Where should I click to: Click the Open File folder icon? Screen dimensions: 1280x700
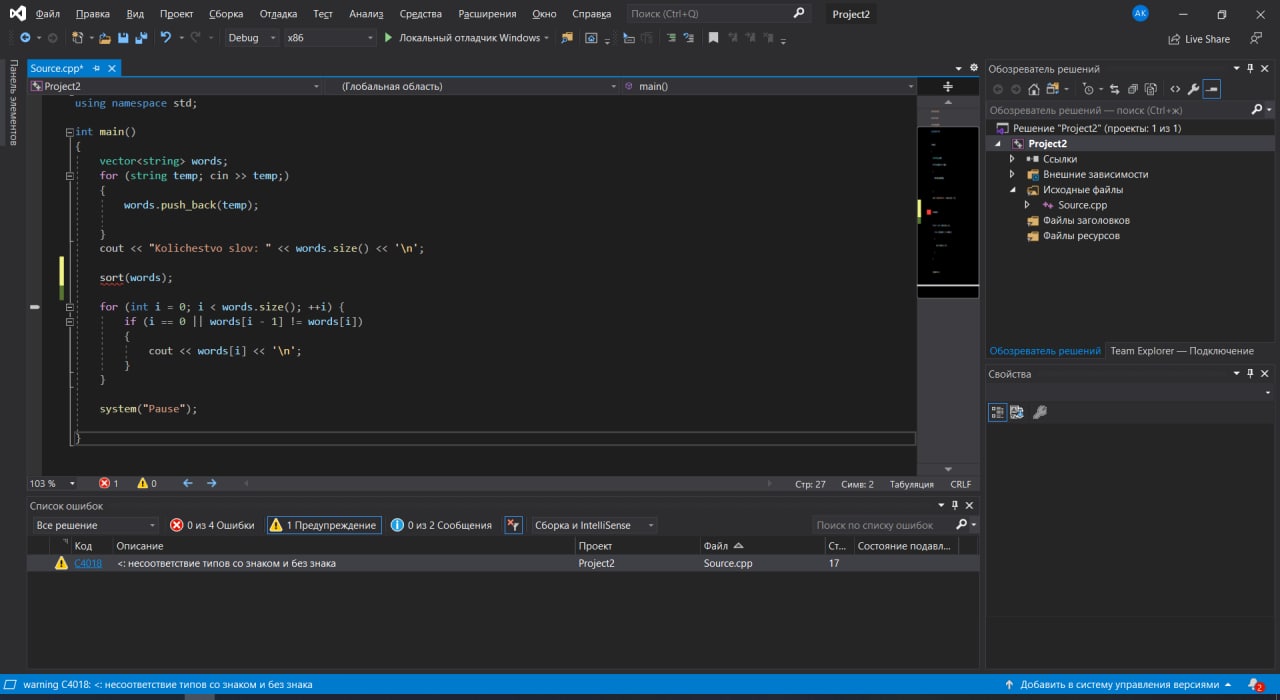click(x=104, y=38)
